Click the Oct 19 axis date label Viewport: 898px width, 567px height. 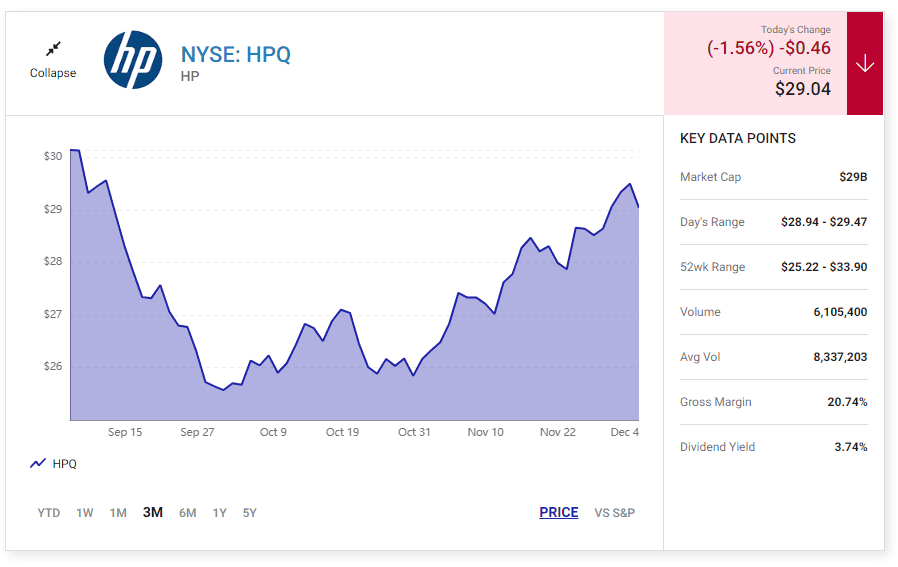pyautogui.click(x=342, y=432)
